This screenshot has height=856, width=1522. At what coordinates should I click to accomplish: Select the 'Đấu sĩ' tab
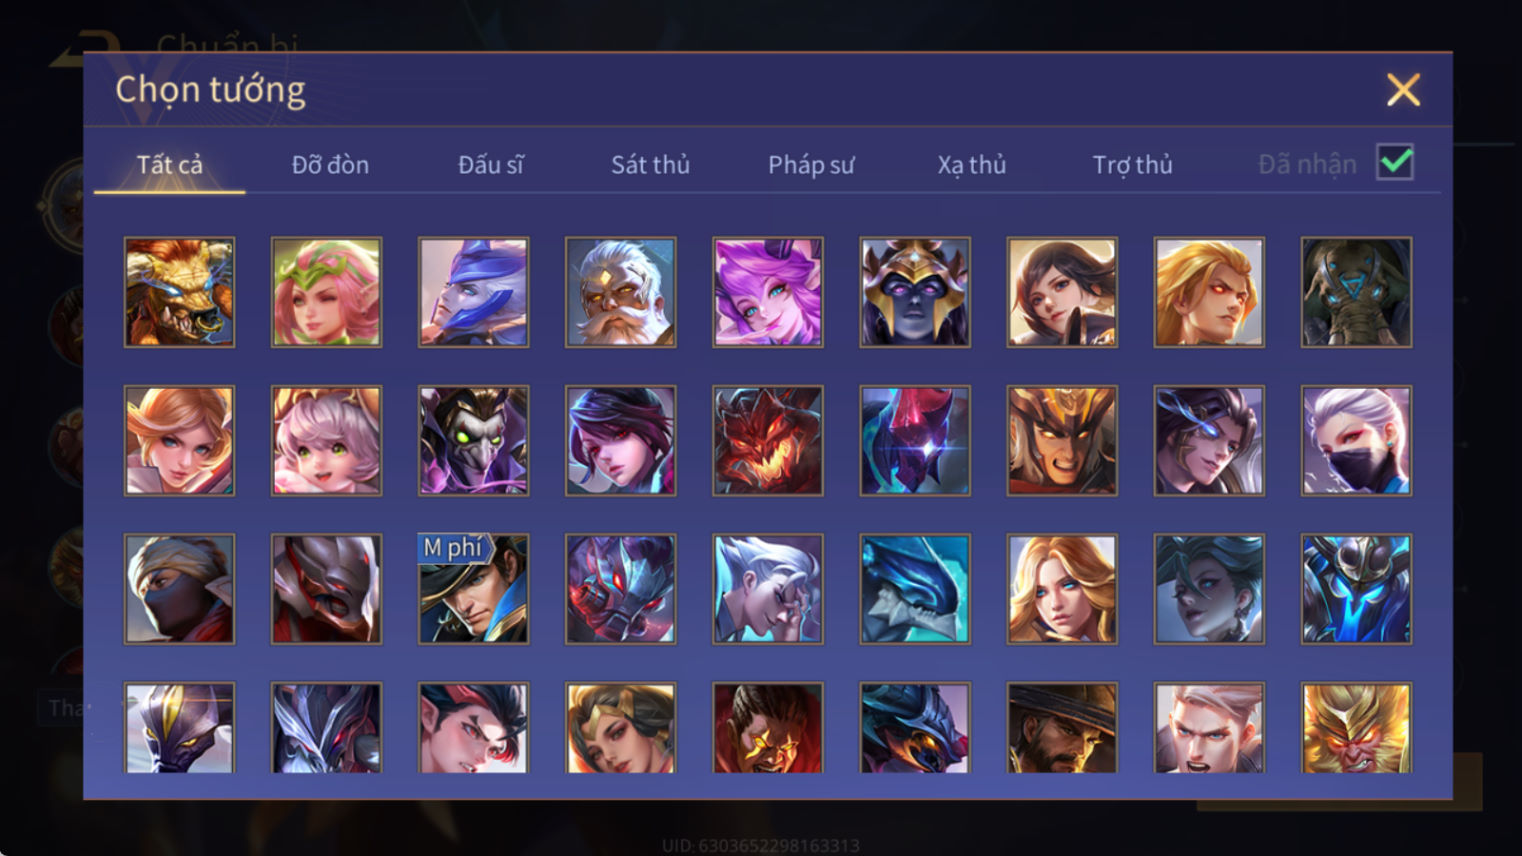point(490,164)
